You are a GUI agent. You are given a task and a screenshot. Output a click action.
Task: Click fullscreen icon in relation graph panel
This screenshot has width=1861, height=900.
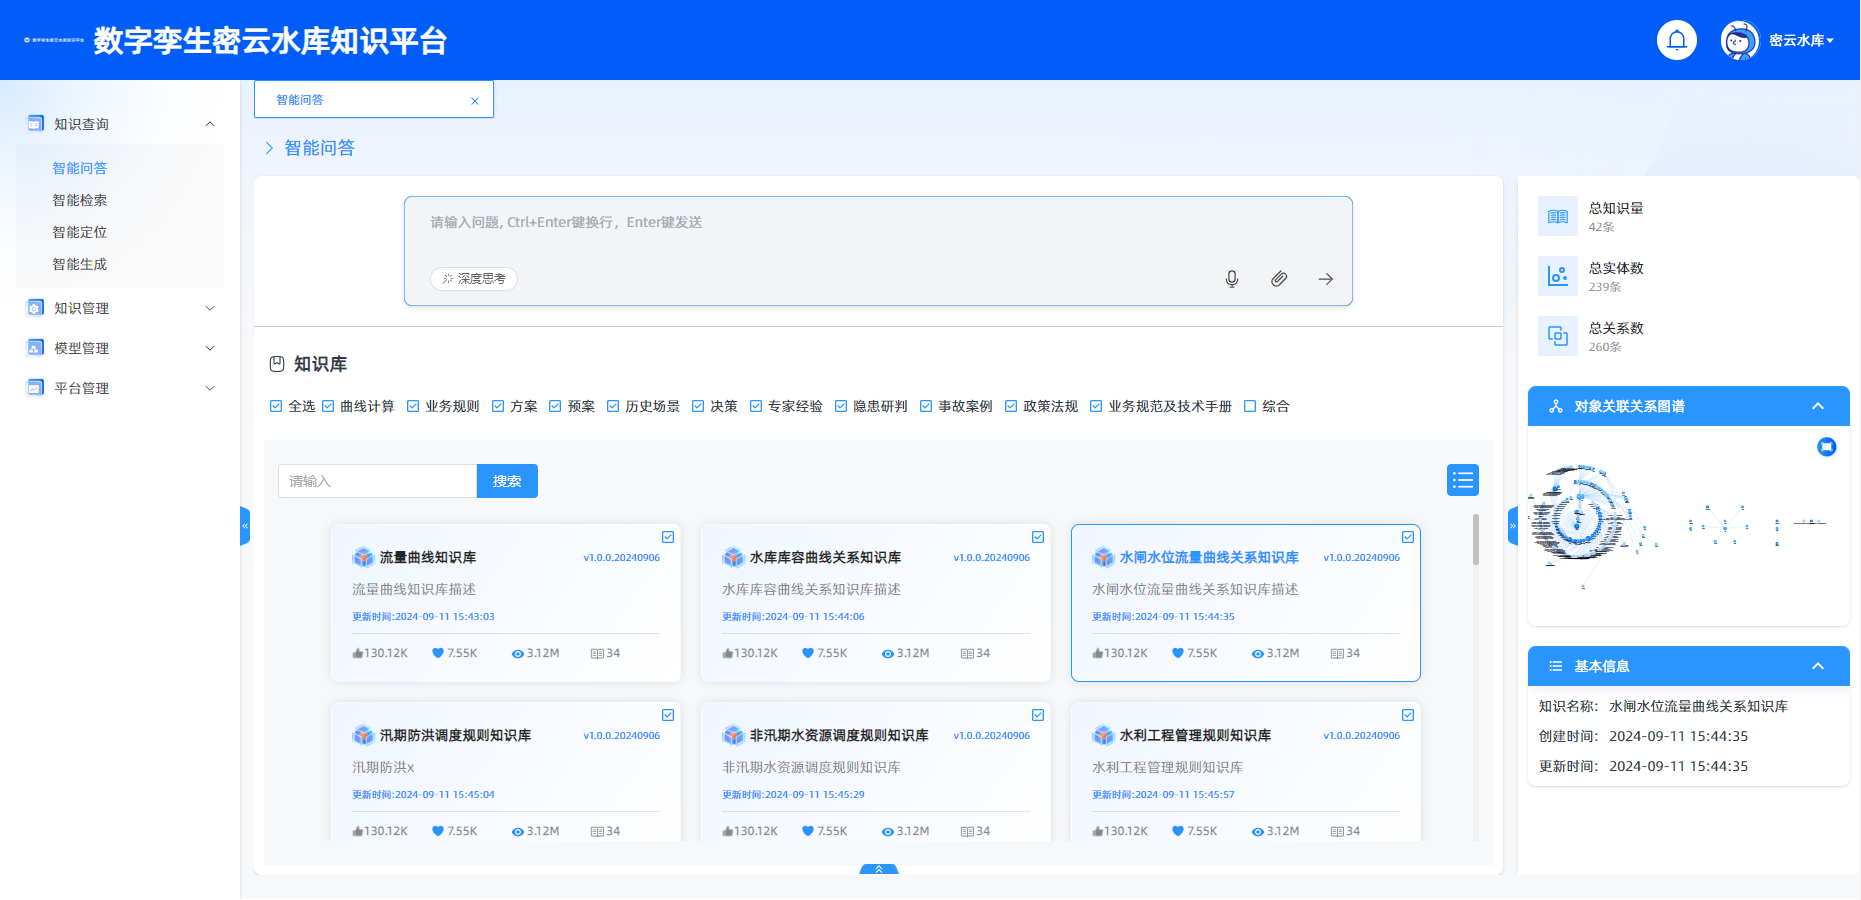click(1826, 447)
